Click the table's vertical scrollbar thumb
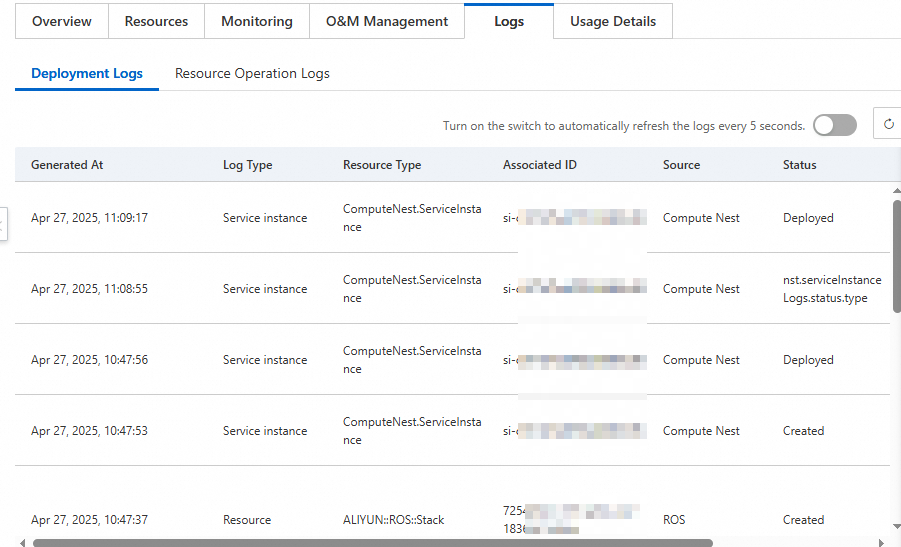This screenshot has width=901, height=547. pos(896,255)
